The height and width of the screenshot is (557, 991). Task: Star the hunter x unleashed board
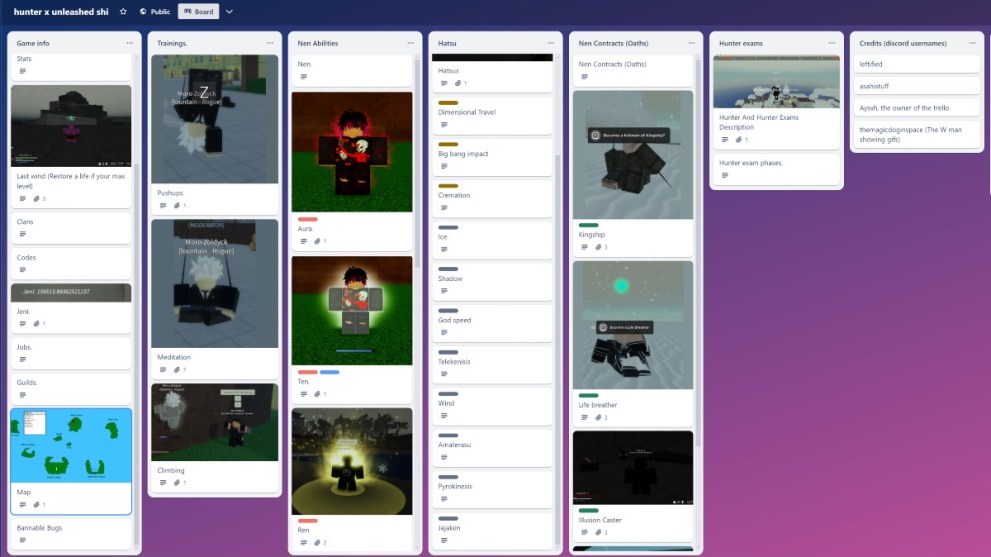pyautogui.click(x=123, y=12)
